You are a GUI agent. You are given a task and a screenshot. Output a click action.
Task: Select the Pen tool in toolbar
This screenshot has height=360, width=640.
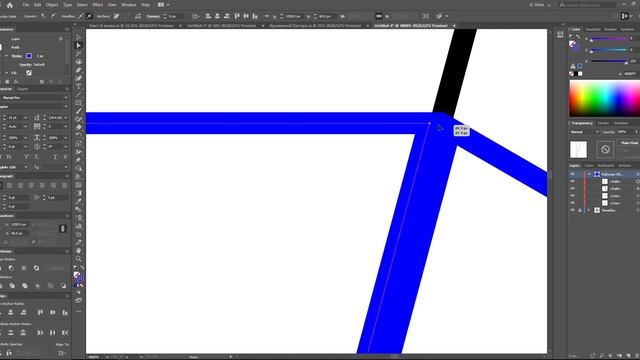[x=78, y=70]
